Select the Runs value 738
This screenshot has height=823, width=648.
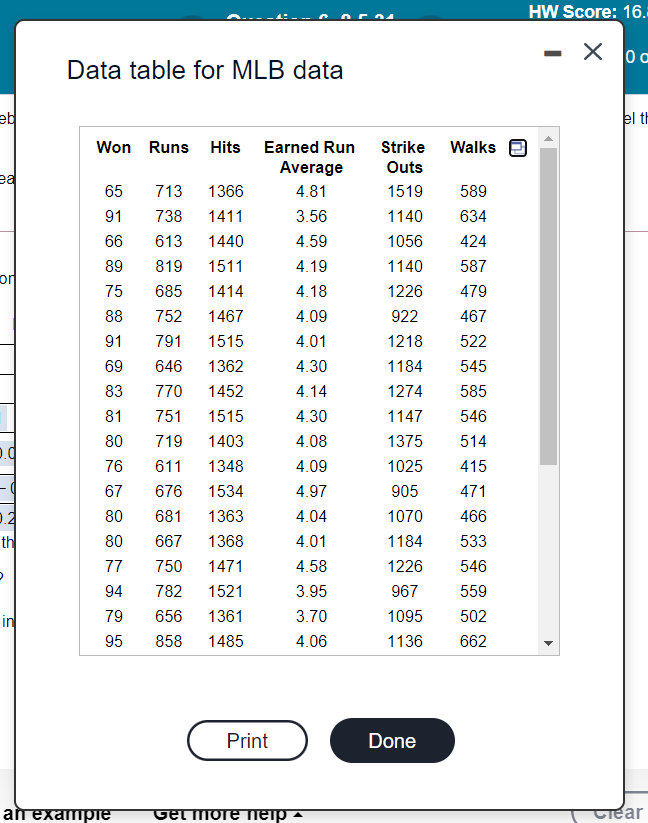pos(168,216)
